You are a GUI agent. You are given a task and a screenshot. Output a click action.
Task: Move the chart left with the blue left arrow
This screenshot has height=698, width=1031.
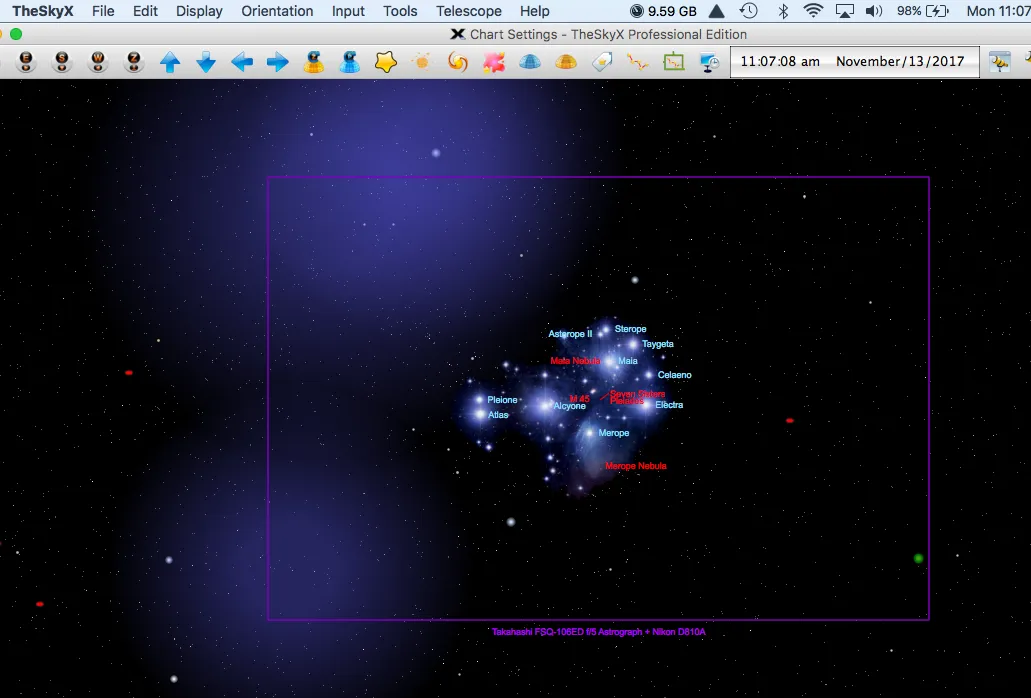click(242, 62)
